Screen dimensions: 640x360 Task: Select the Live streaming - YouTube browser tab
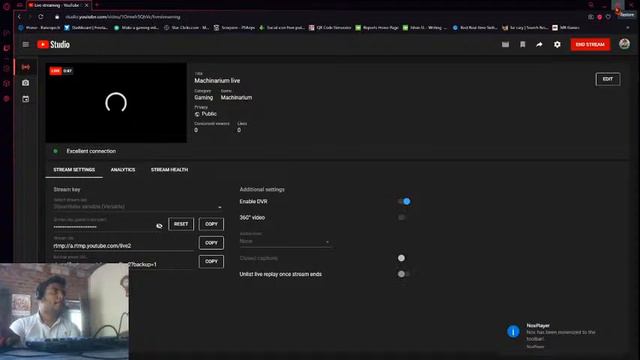(x=57, y=5)
